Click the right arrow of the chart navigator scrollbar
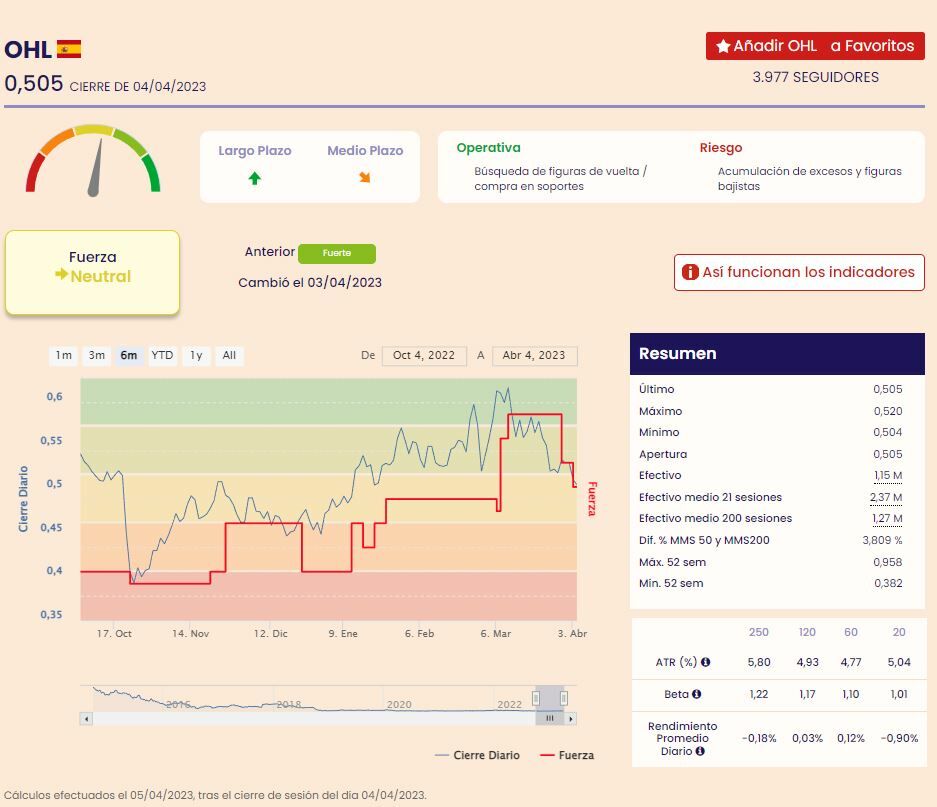 [x=571, y=719]
